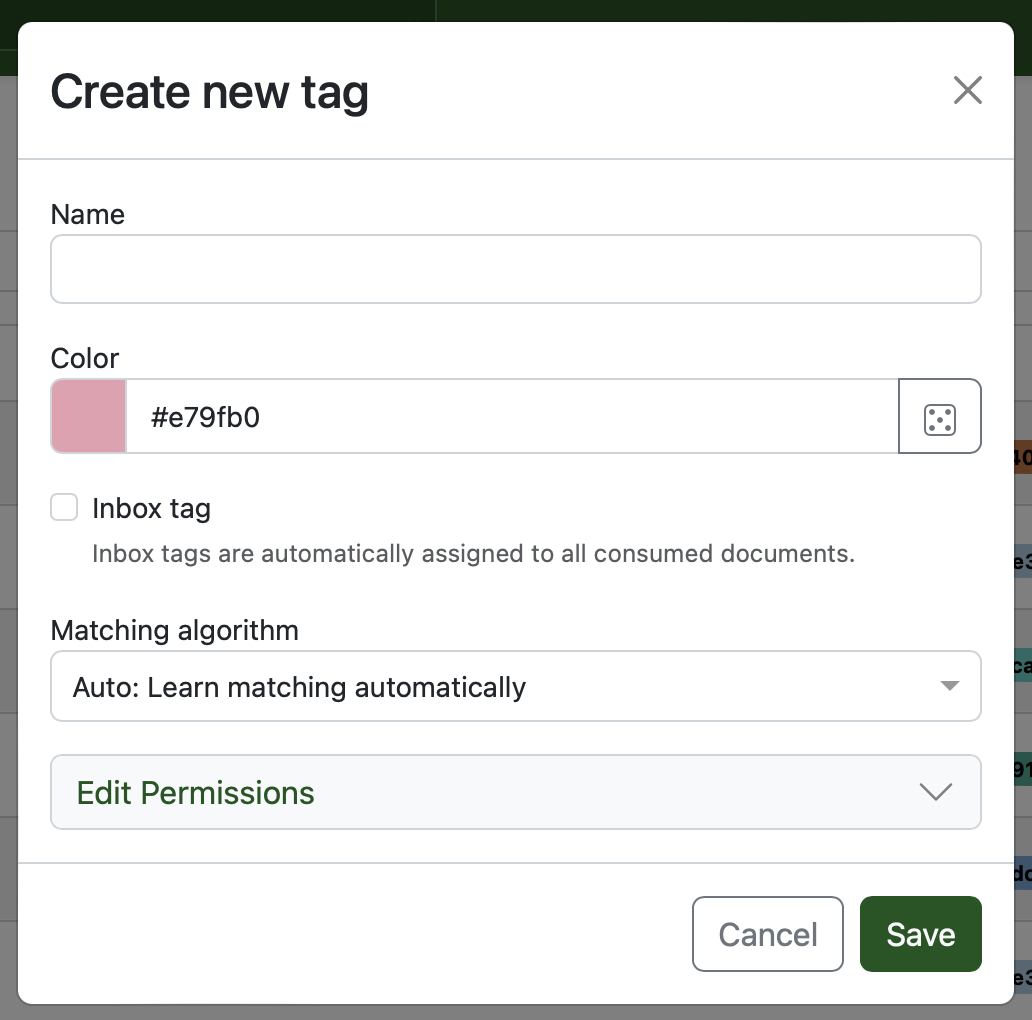Click the random color dice icon
The image size is (1032, 1020).
tap(939, 417)
